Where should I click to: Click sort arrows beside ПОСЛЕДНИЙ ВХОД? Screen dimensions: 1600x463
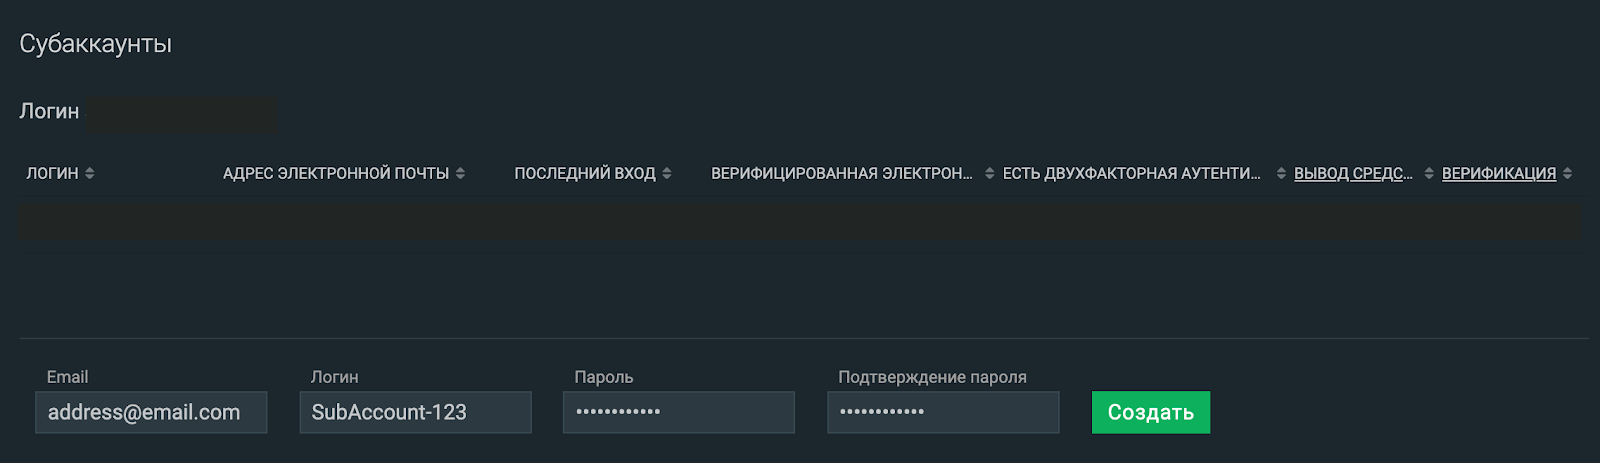tap(667, 173)
